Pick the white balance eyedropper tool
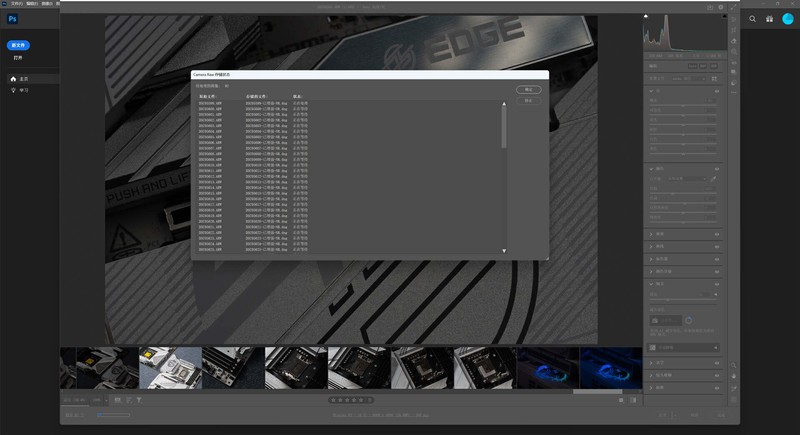Image resolution: width=800 pixels, height=435 pixels. (713, 179)
